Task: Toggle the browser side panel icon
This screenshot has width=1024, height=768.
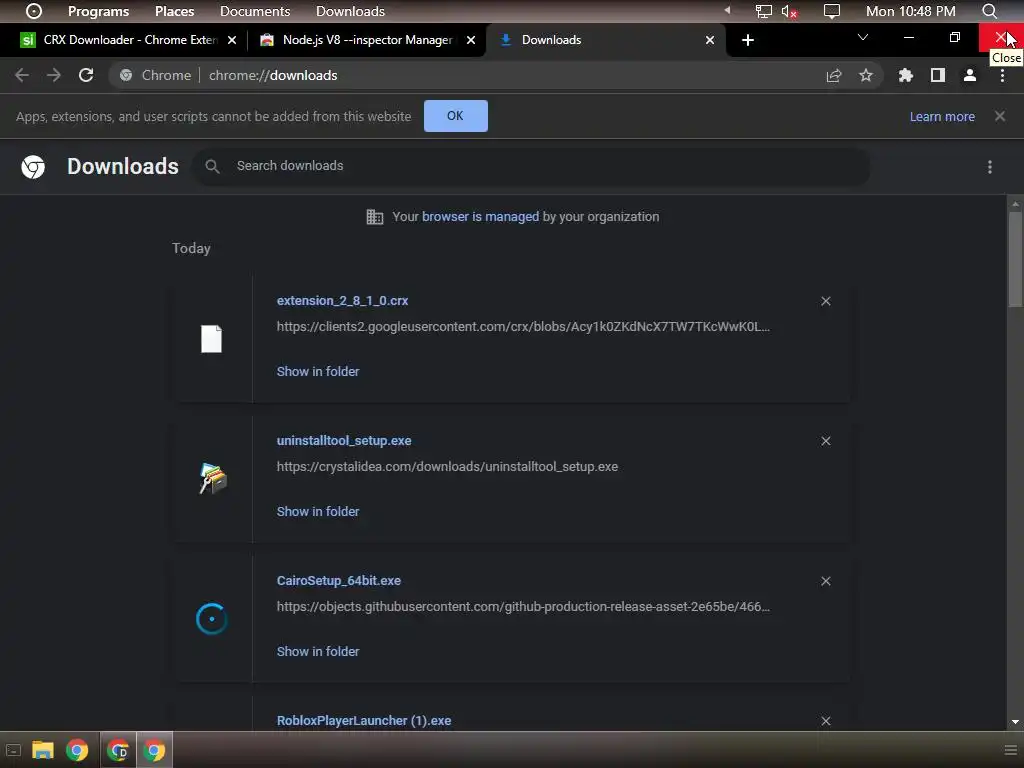Action: [938, 76]
